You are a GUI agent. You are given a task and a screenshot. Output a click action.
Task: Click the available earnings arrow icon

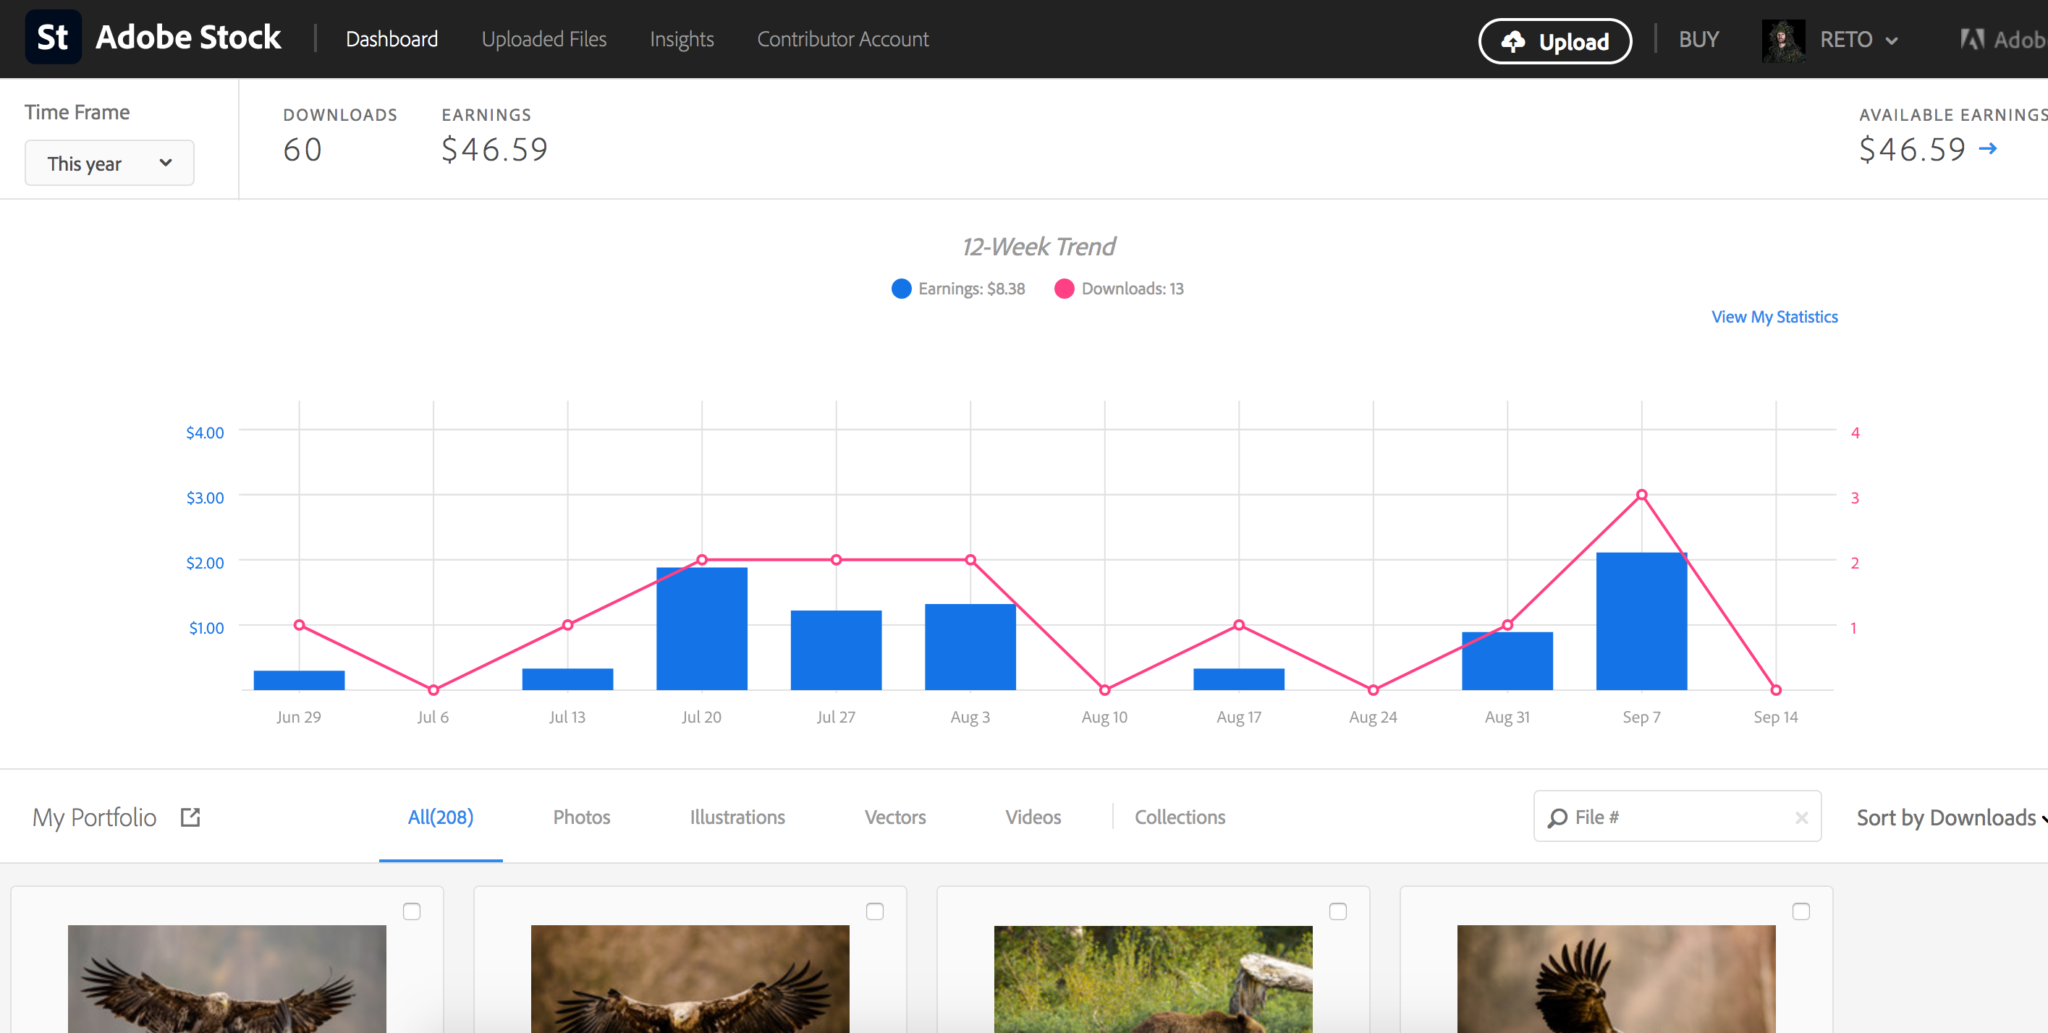pos(1988,148)
